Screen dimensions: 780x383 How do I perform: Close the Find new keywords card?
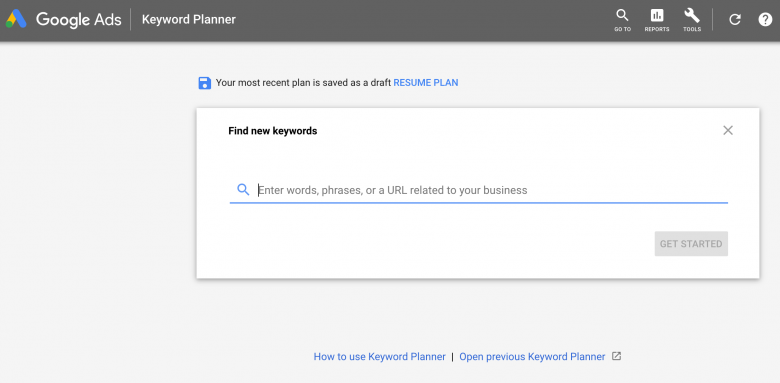coord(728,130)
